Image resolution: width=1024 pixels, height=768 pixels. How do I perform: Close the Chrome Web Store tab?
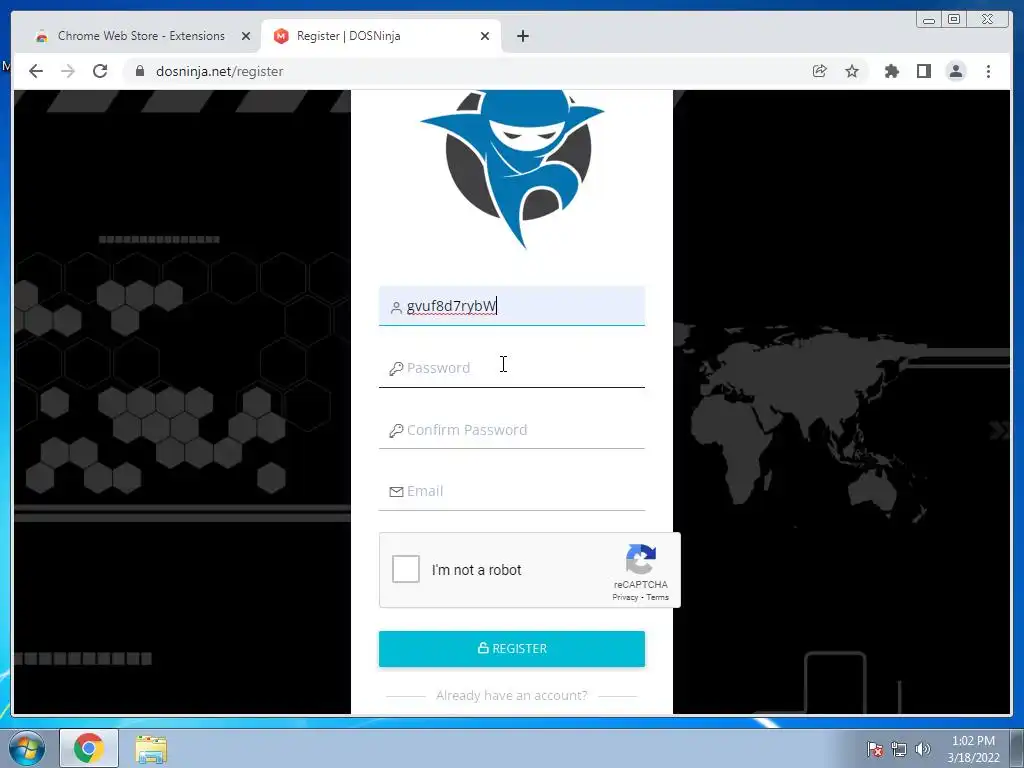click(246, 36)
